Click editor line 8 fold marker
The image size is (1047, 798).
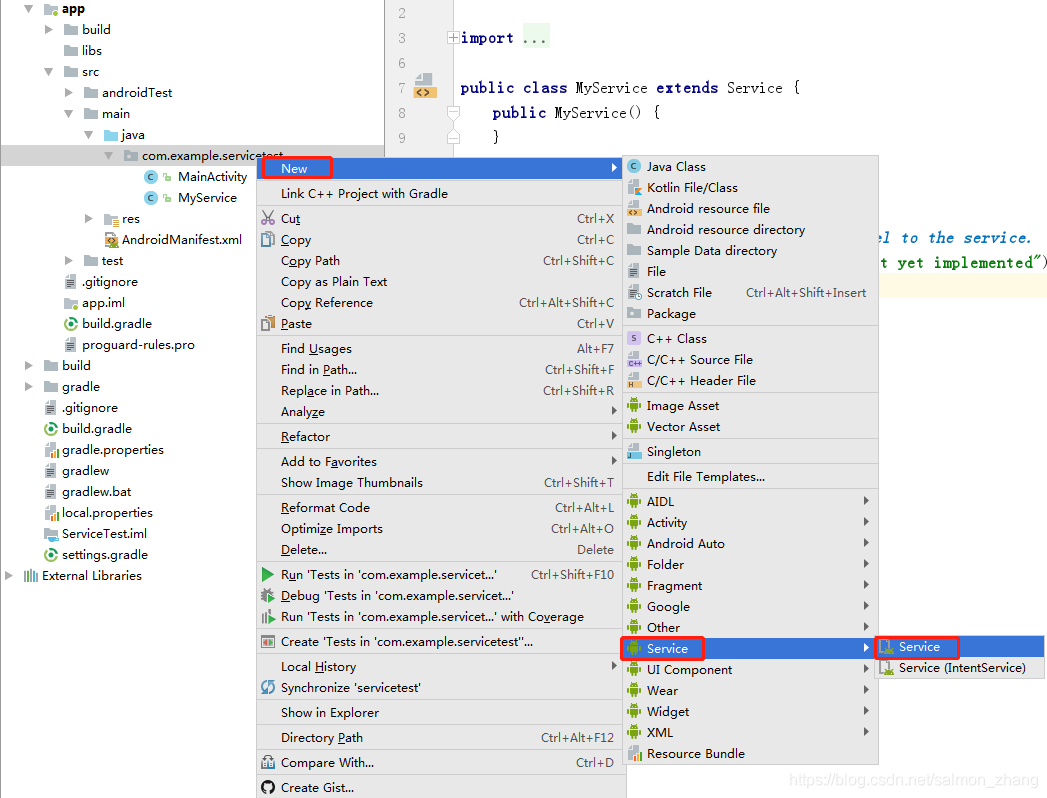453,112
